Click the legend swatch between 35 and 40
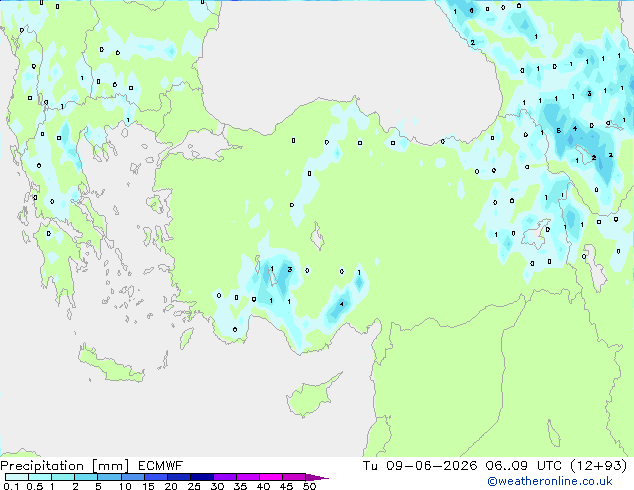Screen dimensions: 634x490 [x=248, y=477]
